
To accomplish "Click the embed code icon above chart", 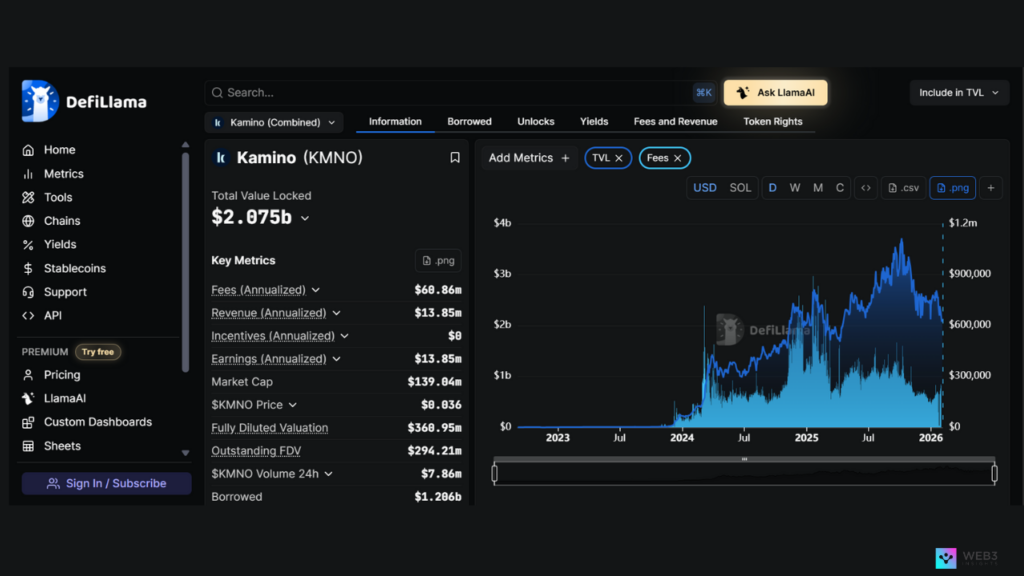I will pyautogui.click(x=866, y=188).
